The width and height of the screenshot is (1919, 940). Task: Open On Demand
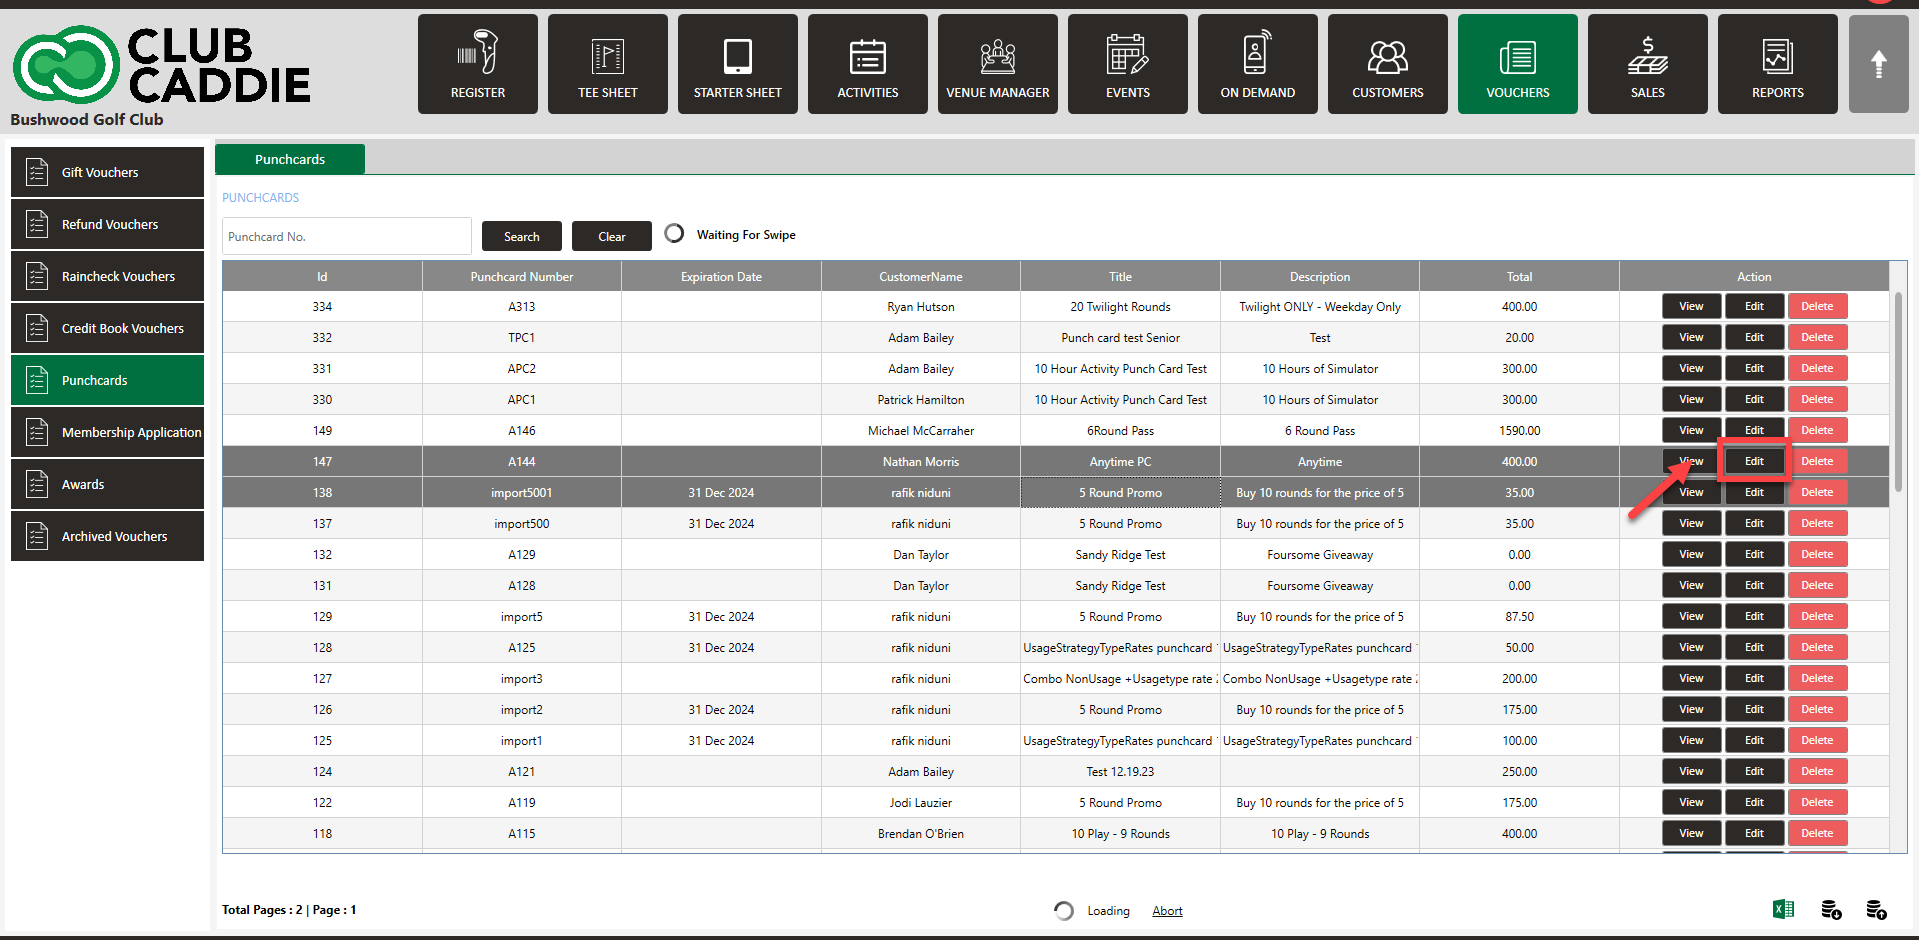[x=1258, y=64]
